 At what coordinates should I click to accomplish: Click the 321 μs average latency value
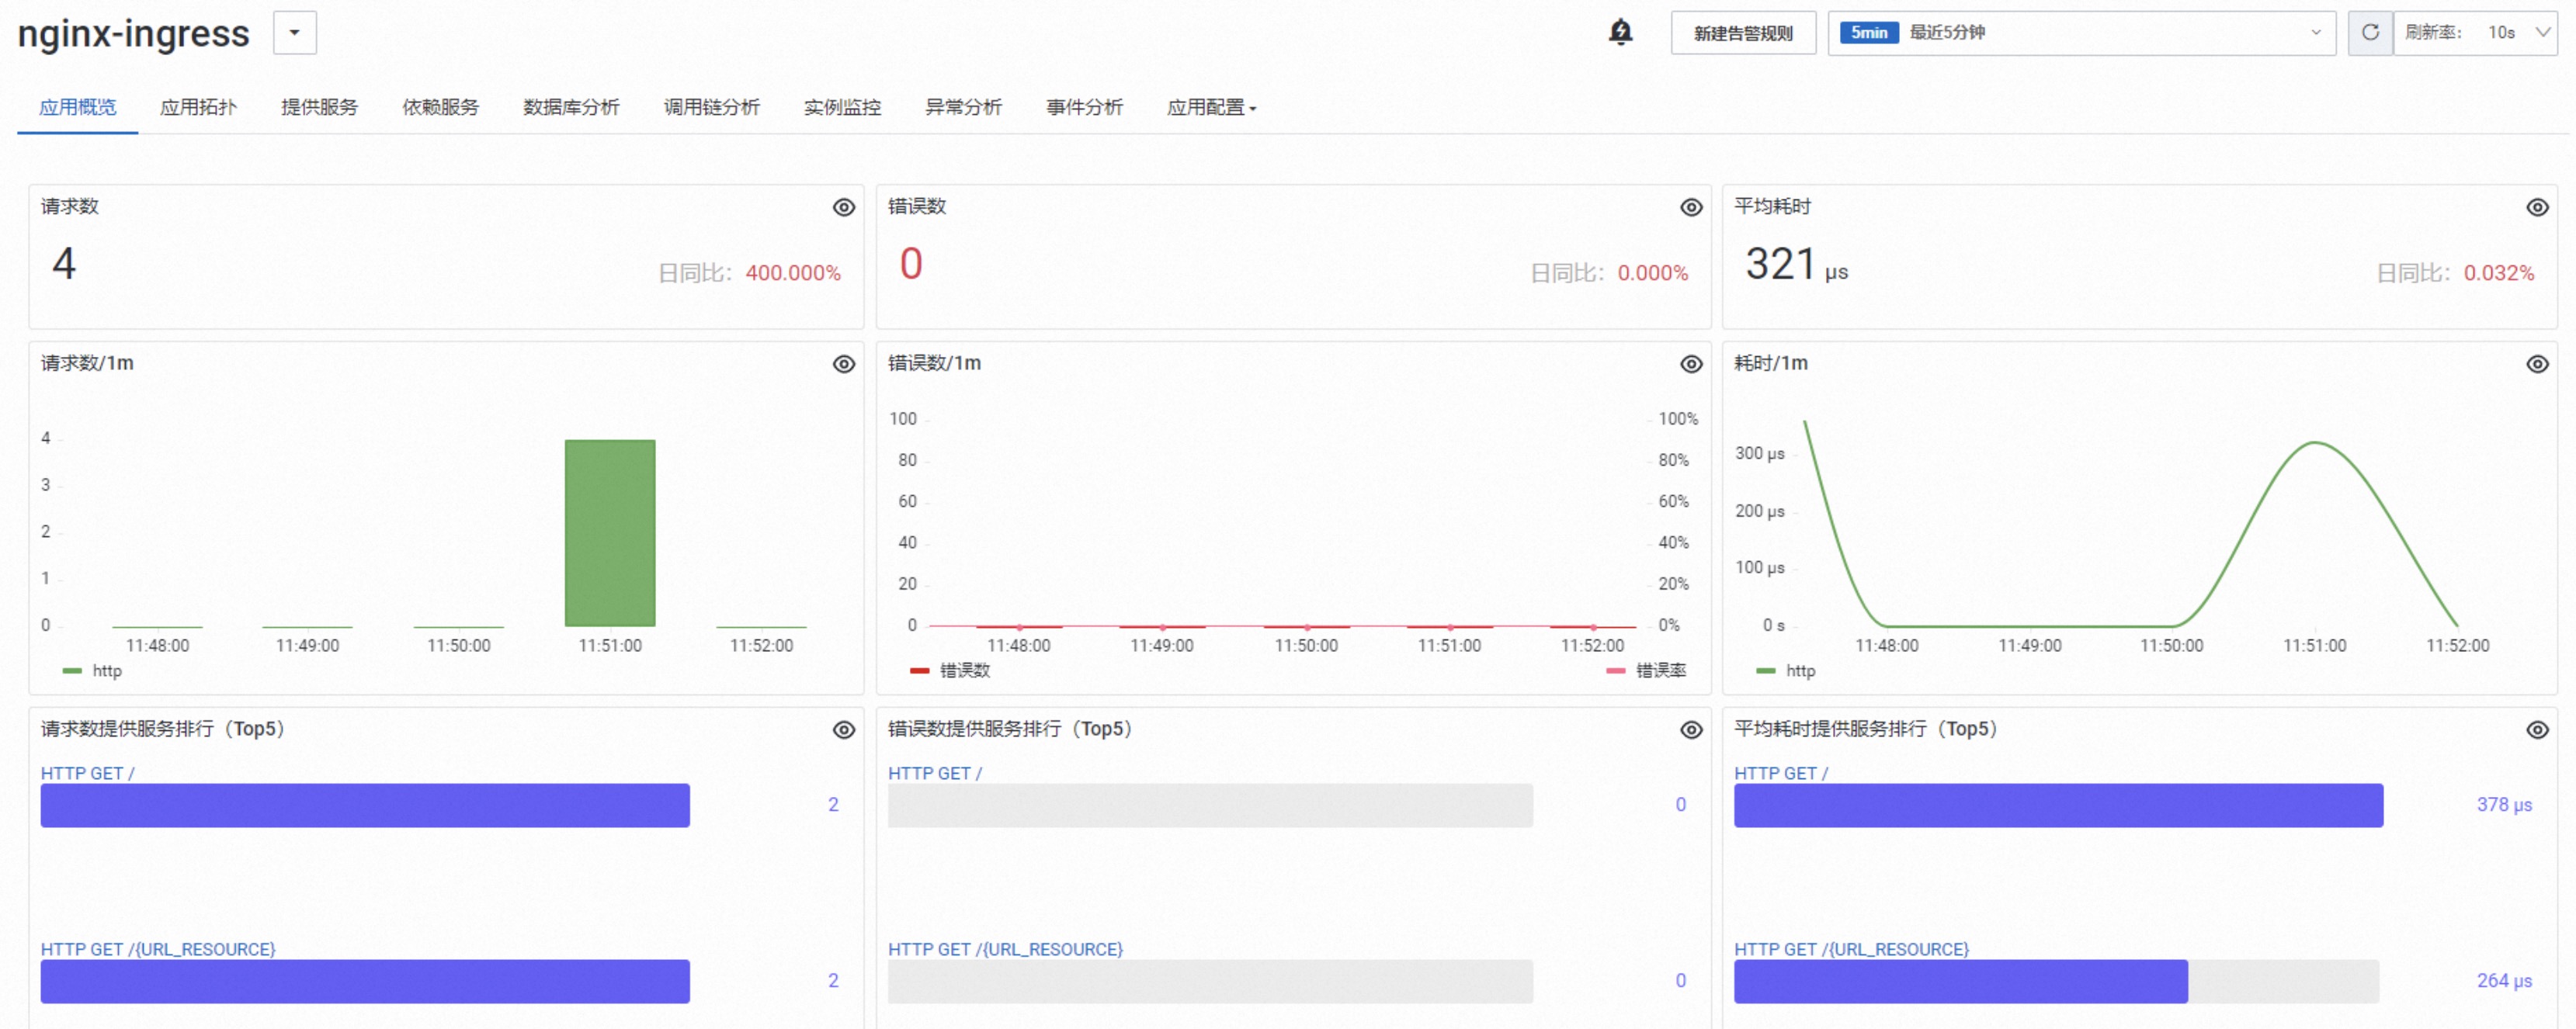pos(1797,265)
